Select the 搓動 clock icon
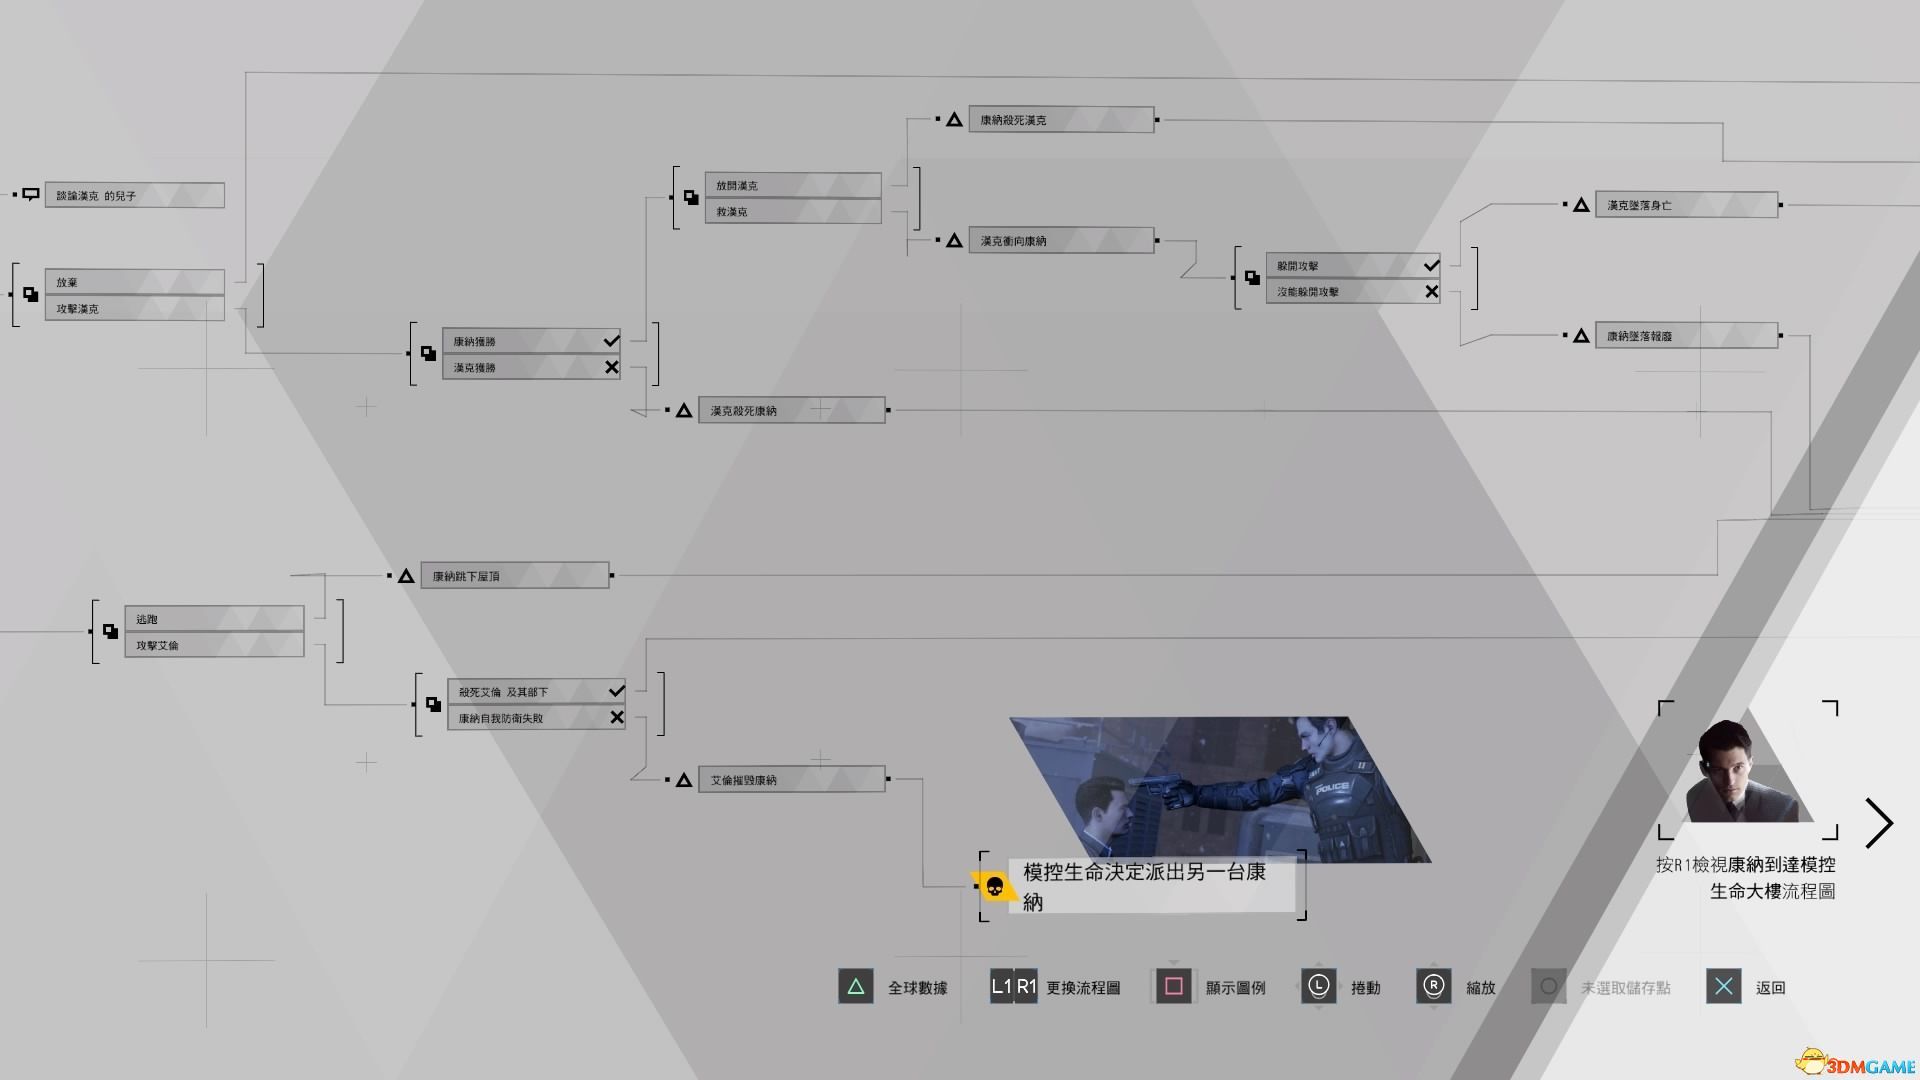Viewport: 1920px width, 1080px height. coord(1315,986)
